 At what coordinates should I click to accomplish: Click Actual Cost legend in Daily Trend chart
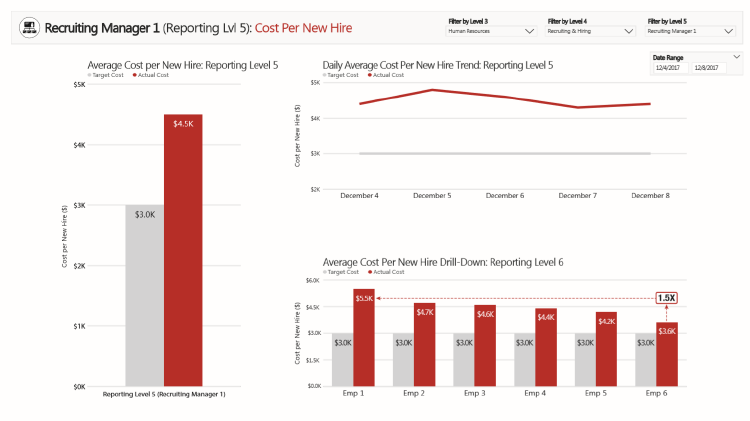click(x=386, y=75)
